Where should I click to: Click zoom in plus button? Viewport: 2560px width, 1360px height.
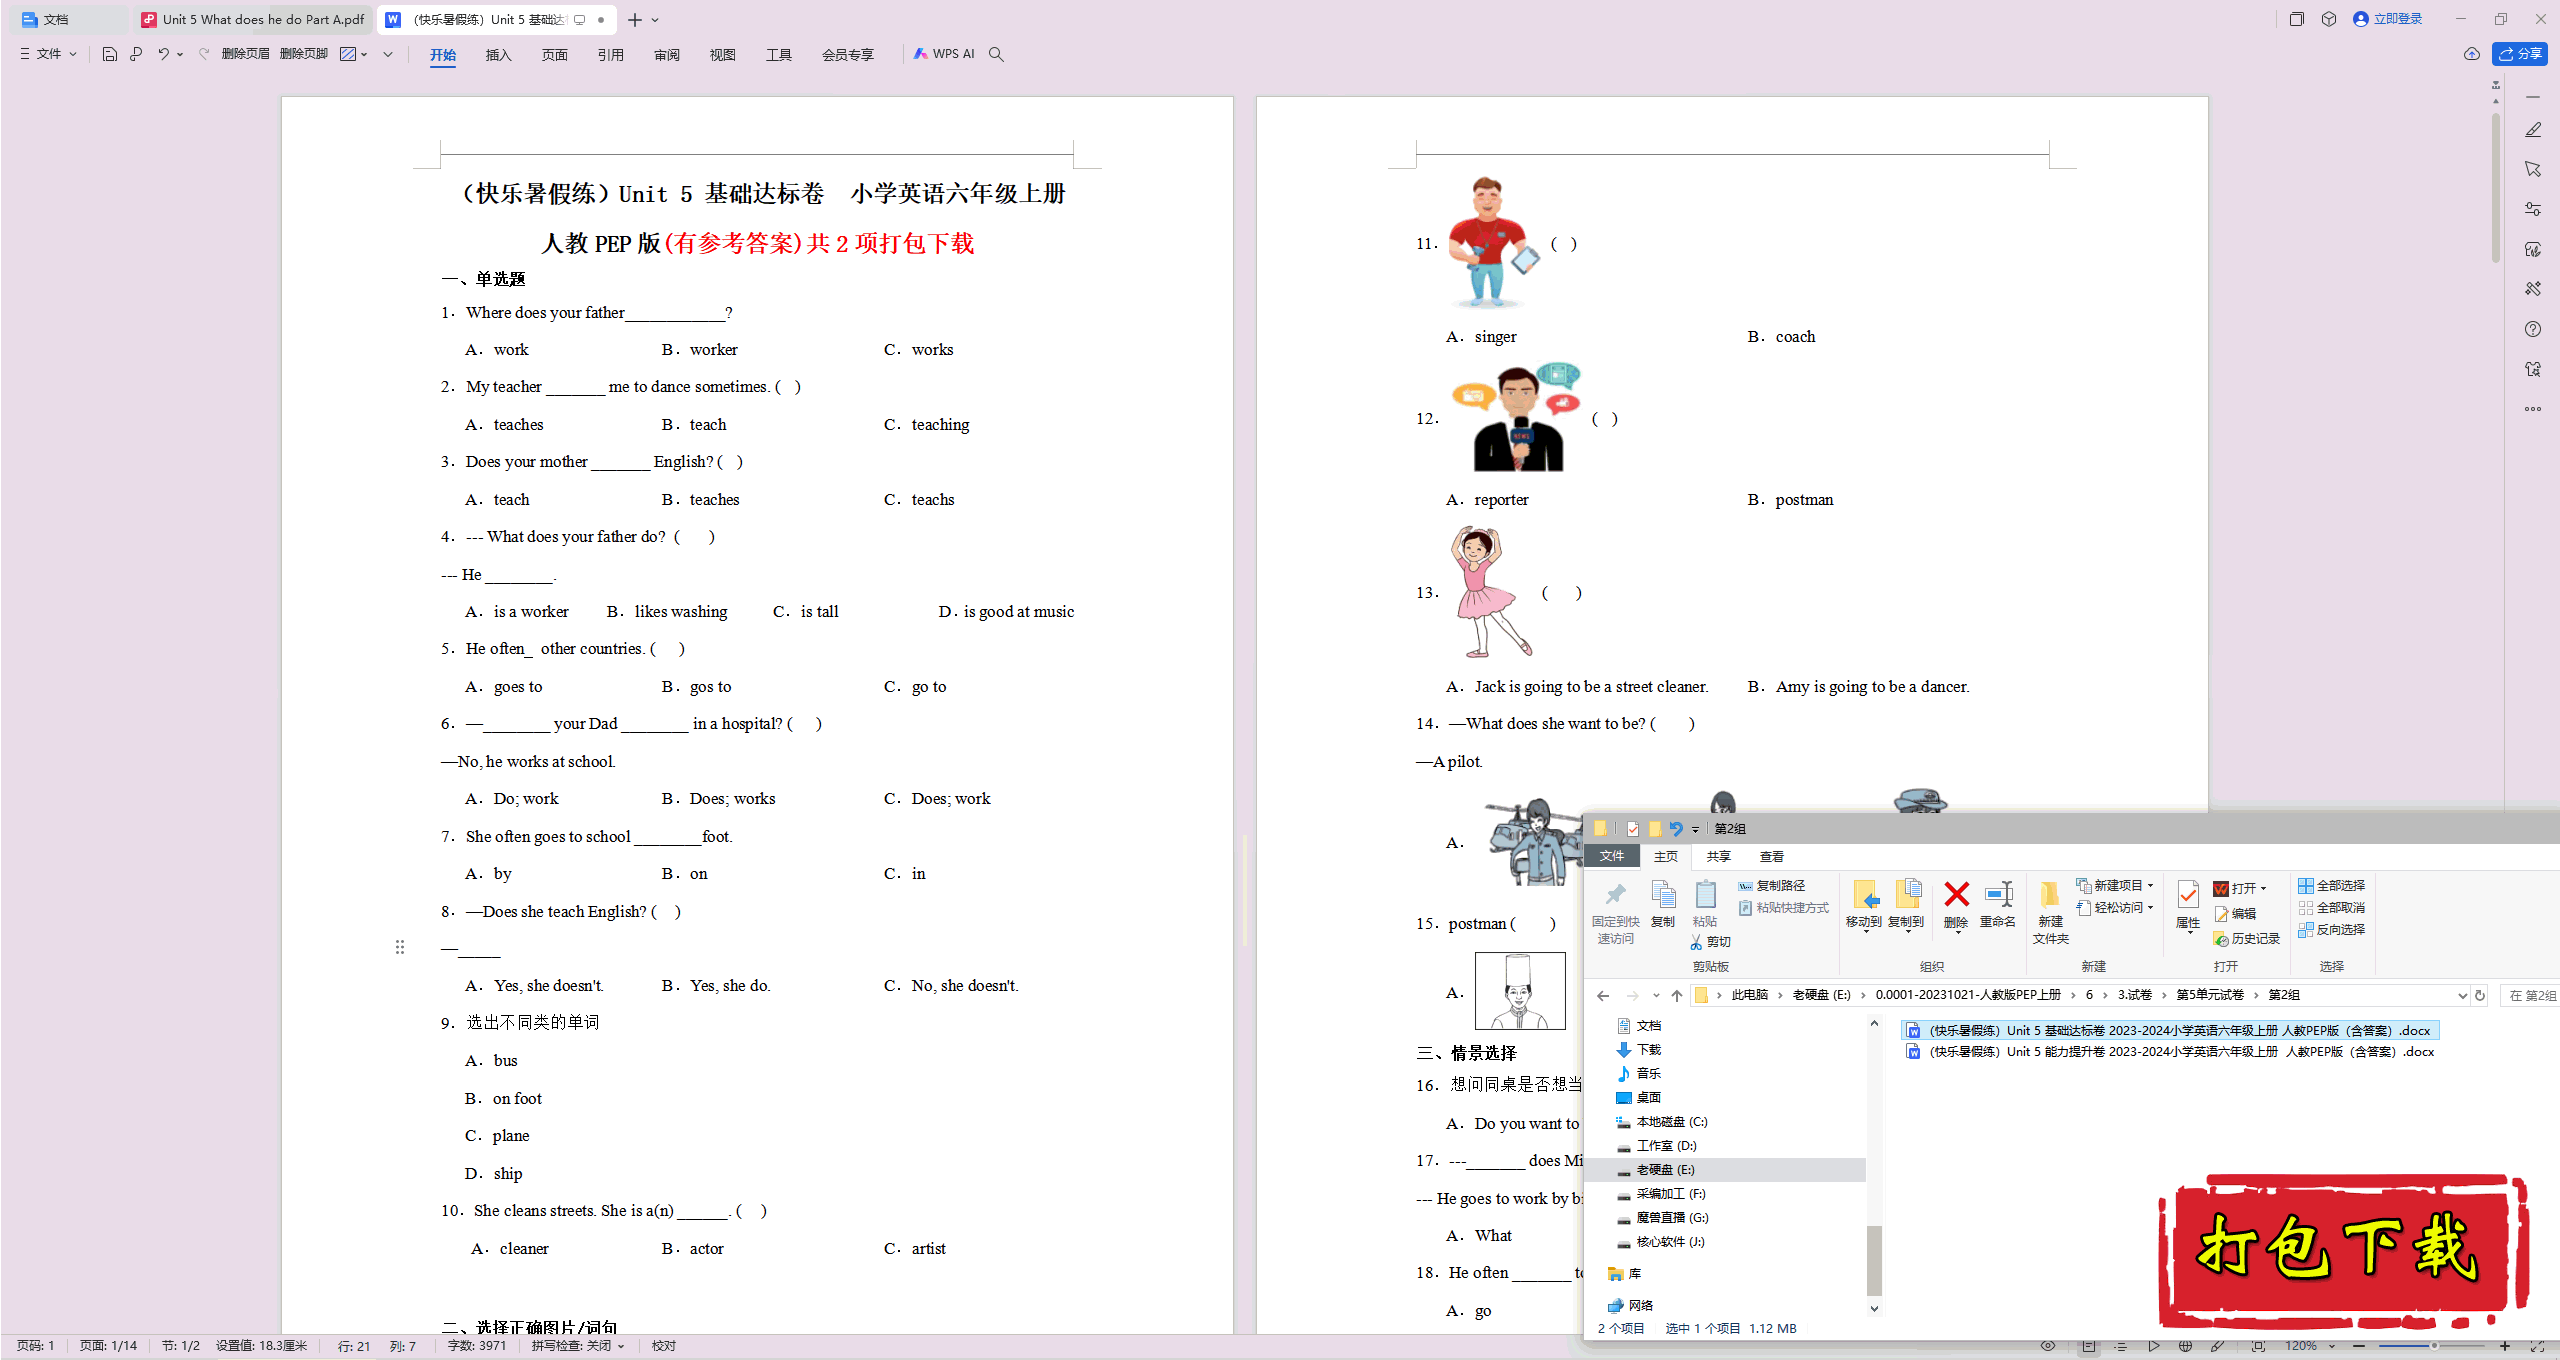pos(2505,1346)
